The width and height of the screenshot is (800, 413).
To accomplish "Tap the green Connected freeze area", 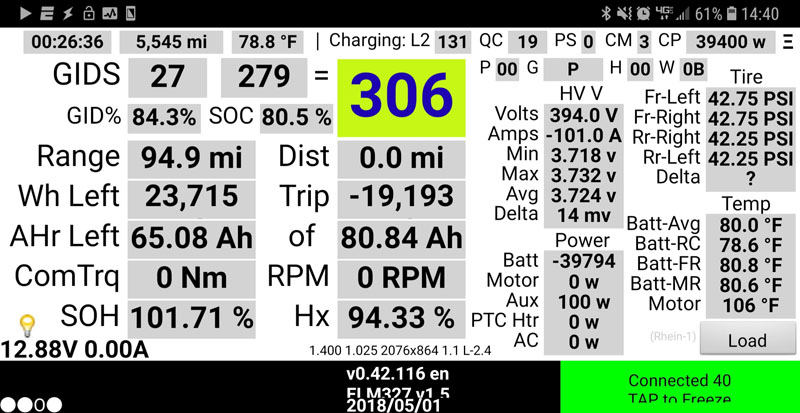I will [679, 388].
